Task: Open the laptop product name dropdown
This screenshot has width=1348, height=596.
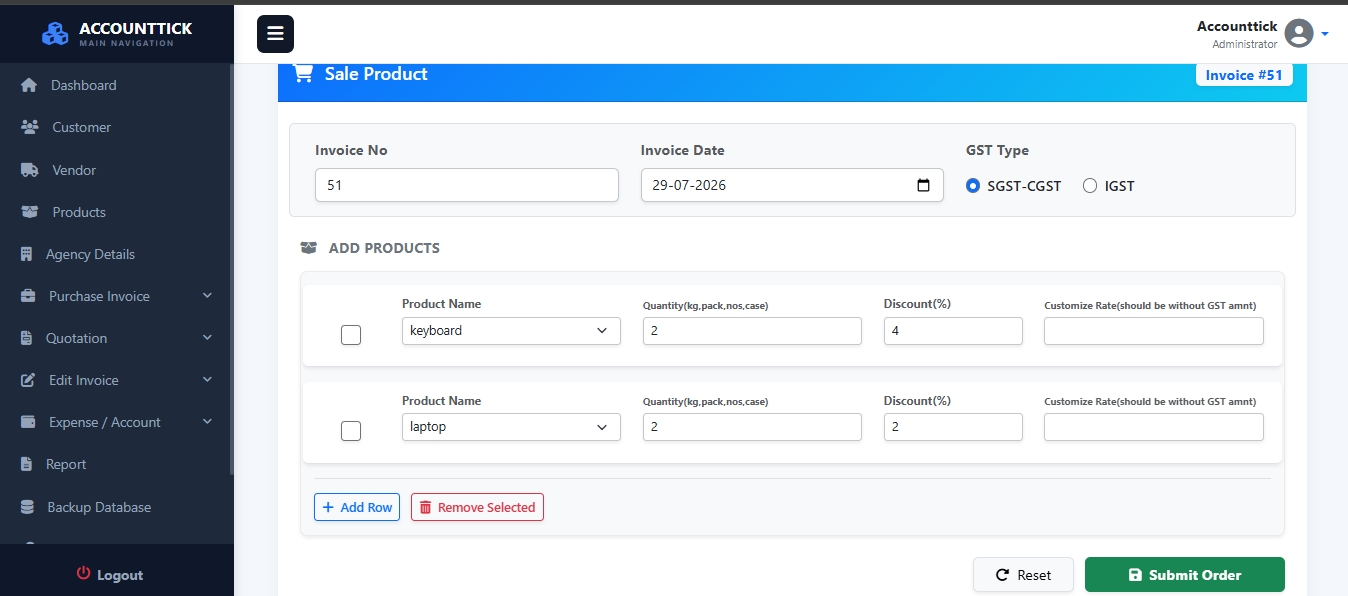Action: (x=511, y=427)
